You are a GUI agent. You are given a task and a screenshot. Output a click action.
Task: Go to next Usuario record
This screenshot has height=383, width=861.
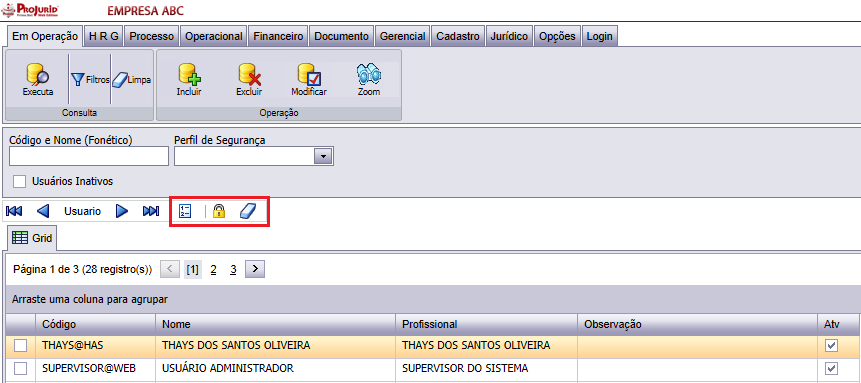click(x=122, y=211)
